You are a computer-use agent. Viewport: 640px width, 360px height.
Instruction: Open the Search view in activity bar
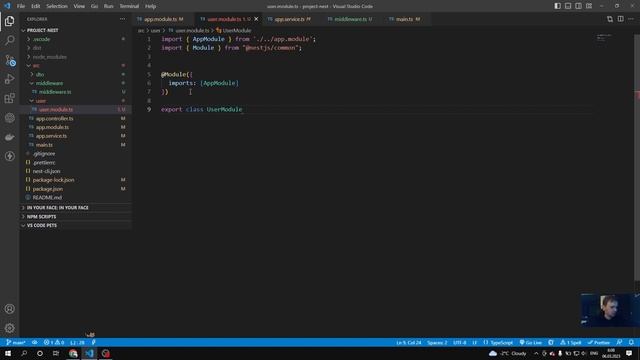(9, 40)
